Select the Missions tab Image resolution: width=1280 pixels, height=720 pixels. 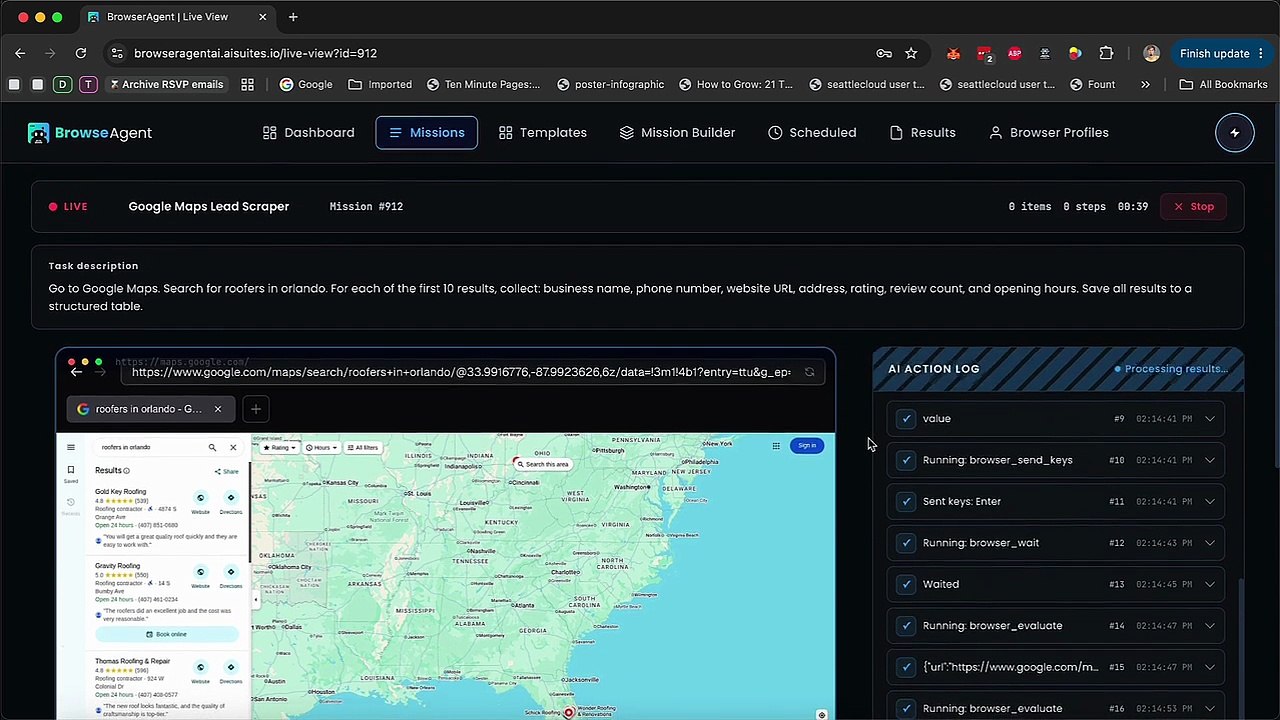tap(427, 133)
